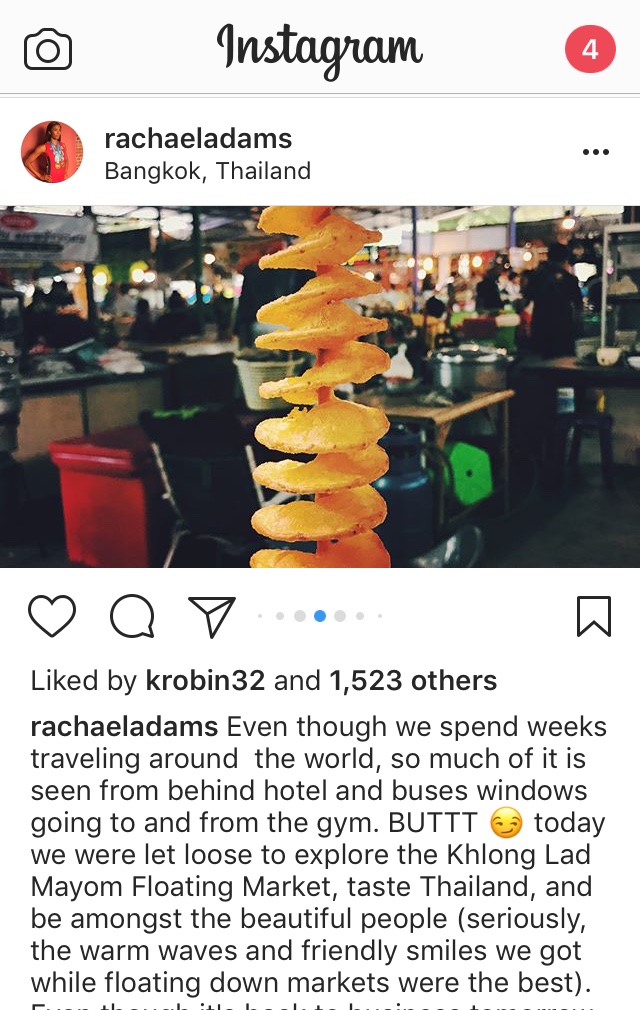View the 1,523 others likes list
Image resolution: width=640 pixels, height=1010 pixels.
(413, 681)
